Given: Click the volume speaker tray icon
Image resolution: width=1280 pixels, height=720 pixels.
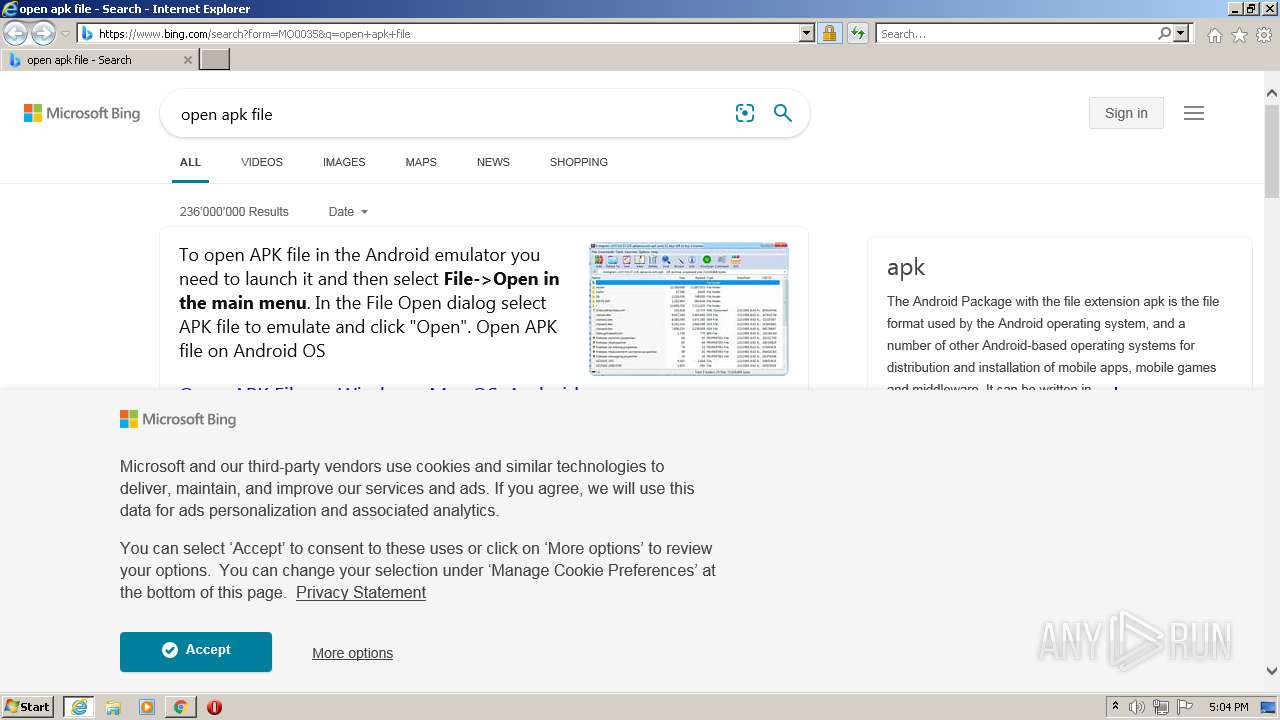Looking at the screenshot, I should [1137, 707].
